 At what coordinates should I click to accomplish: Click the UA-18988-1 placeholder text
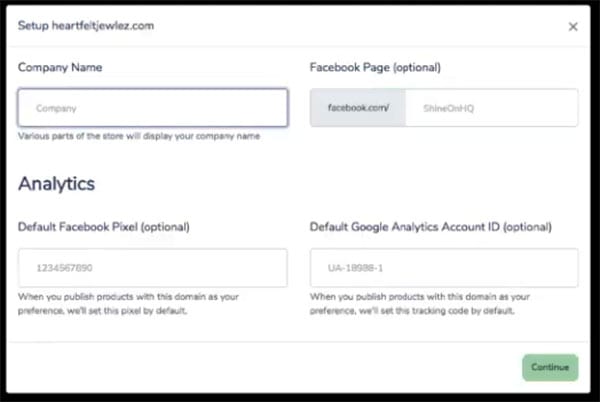click(355, 268)
